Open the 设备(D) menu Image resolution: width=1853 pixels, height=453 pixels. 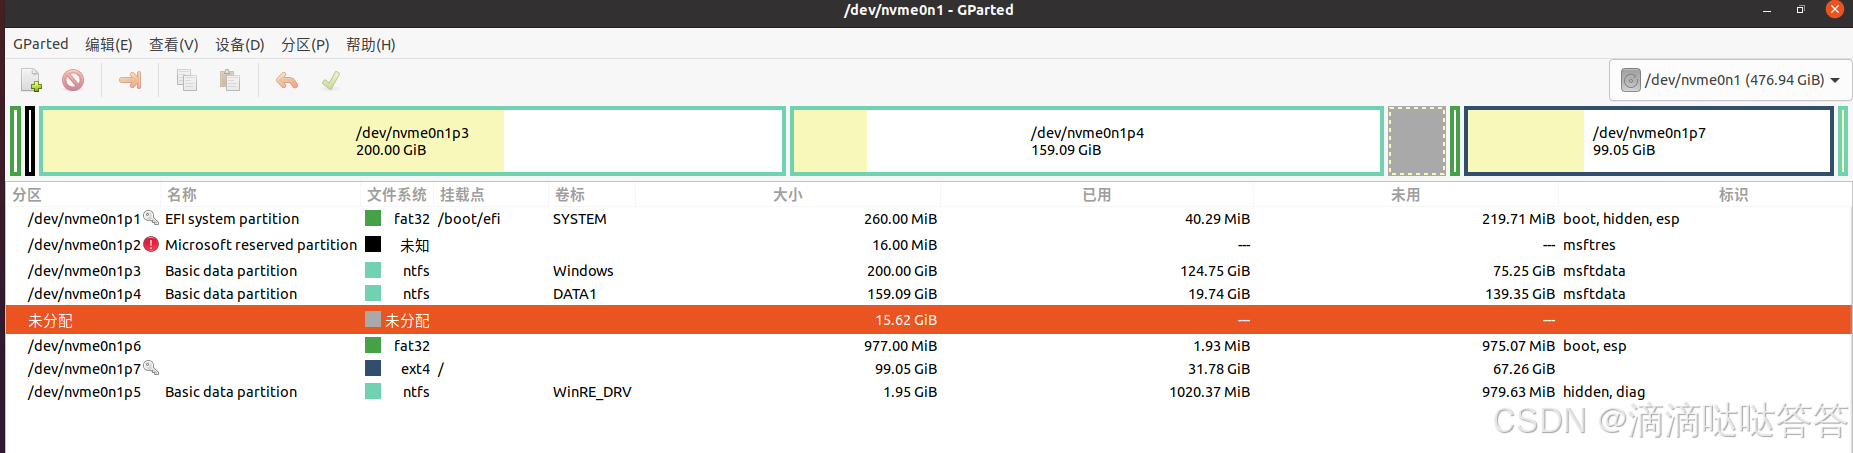coord(240,44)
